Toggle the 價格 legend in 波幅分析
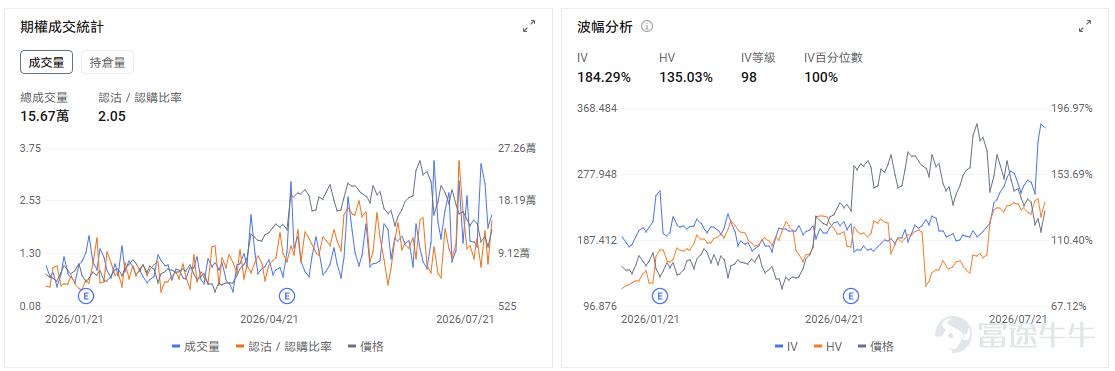 pyautogui.click(x=875, y=347)
